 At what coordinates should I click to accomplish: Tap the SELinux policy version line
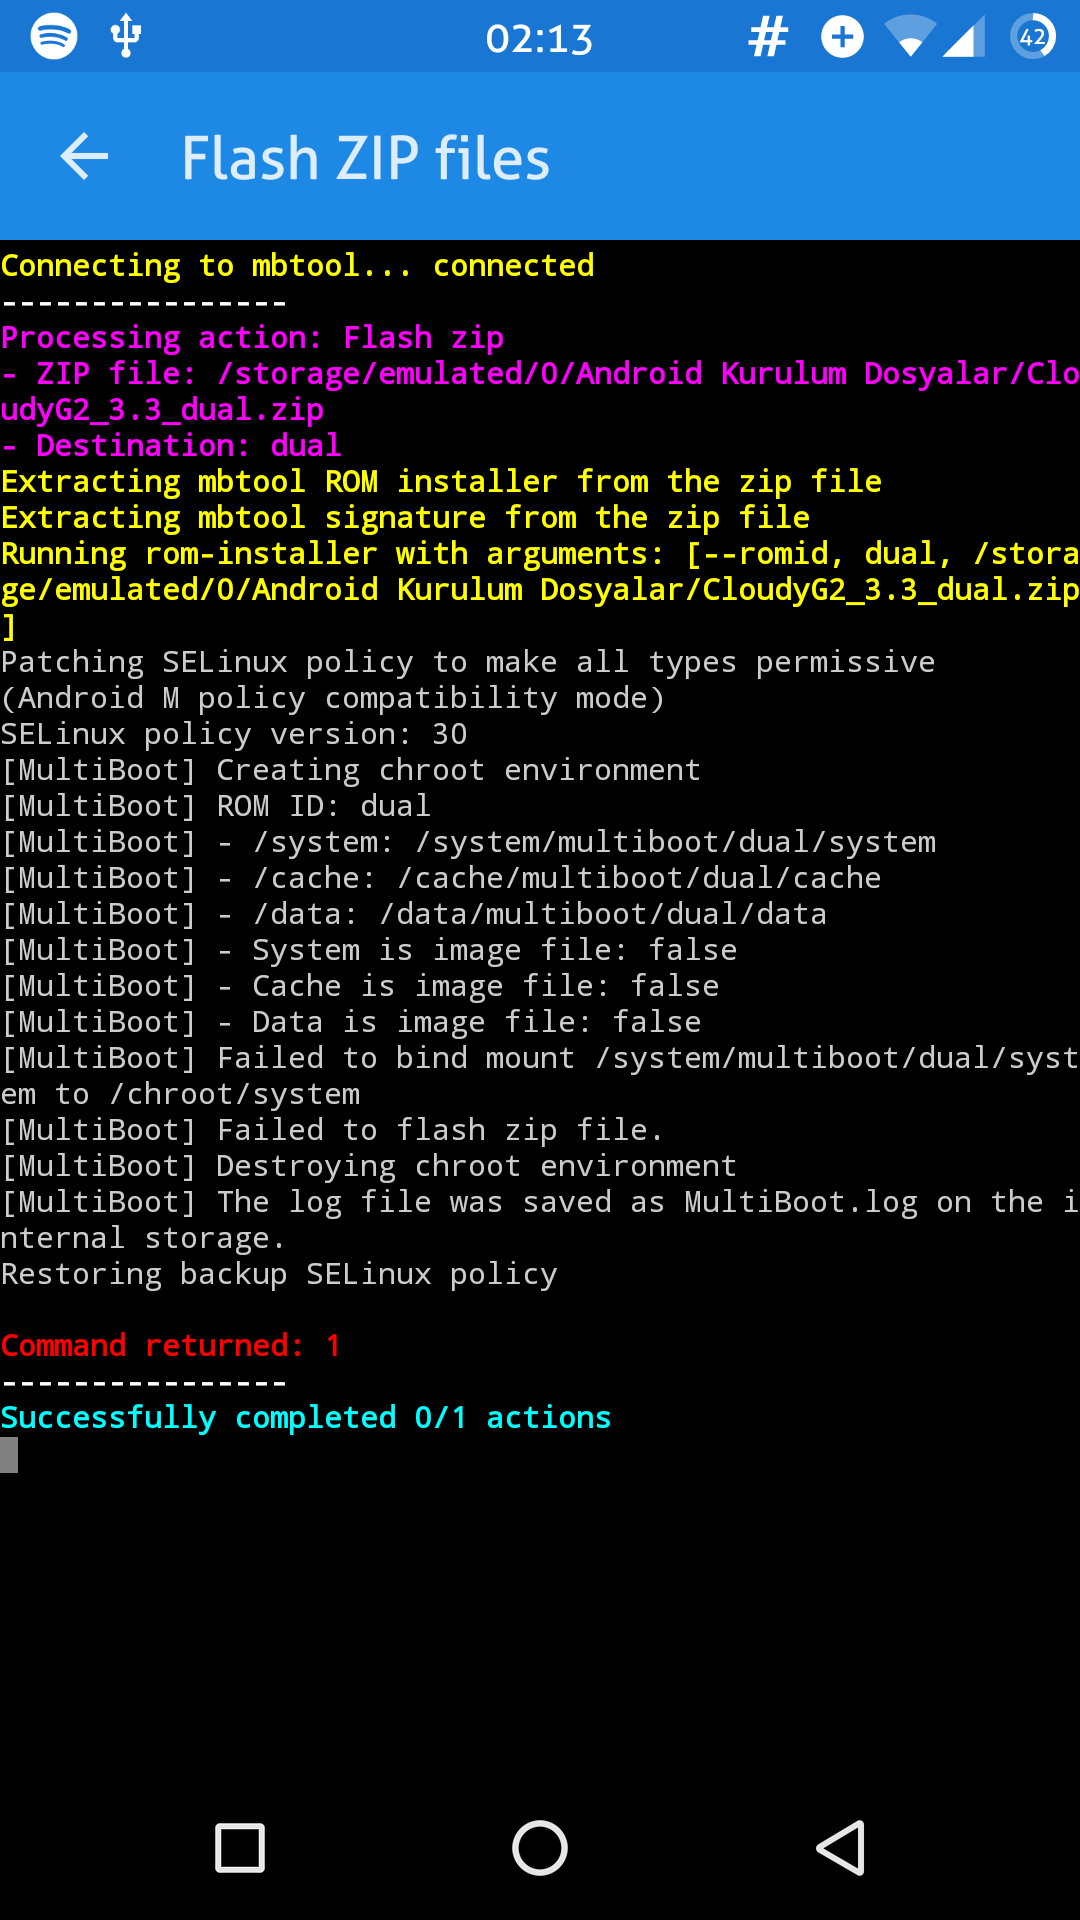tap(234, 734)
